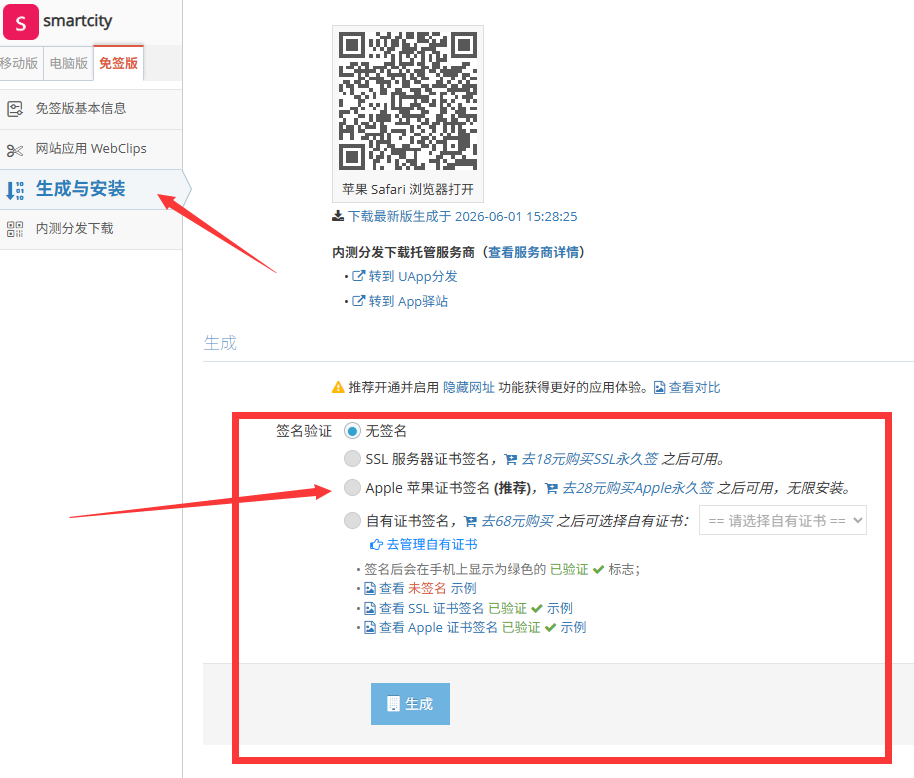This screenshot has width=914, height=778.
Task: Switch to the 移动版 tab
Action: 19,63
